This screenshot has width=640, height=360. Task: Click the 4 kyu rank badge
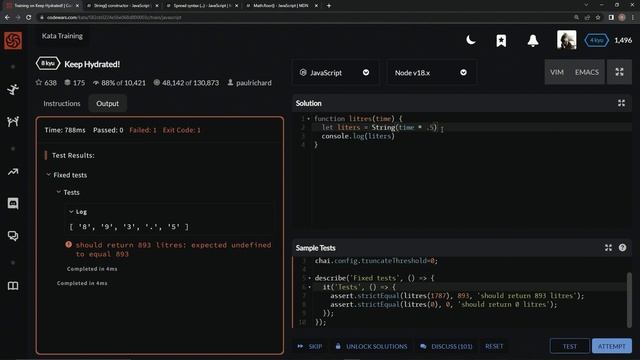[x=596, y=40]
